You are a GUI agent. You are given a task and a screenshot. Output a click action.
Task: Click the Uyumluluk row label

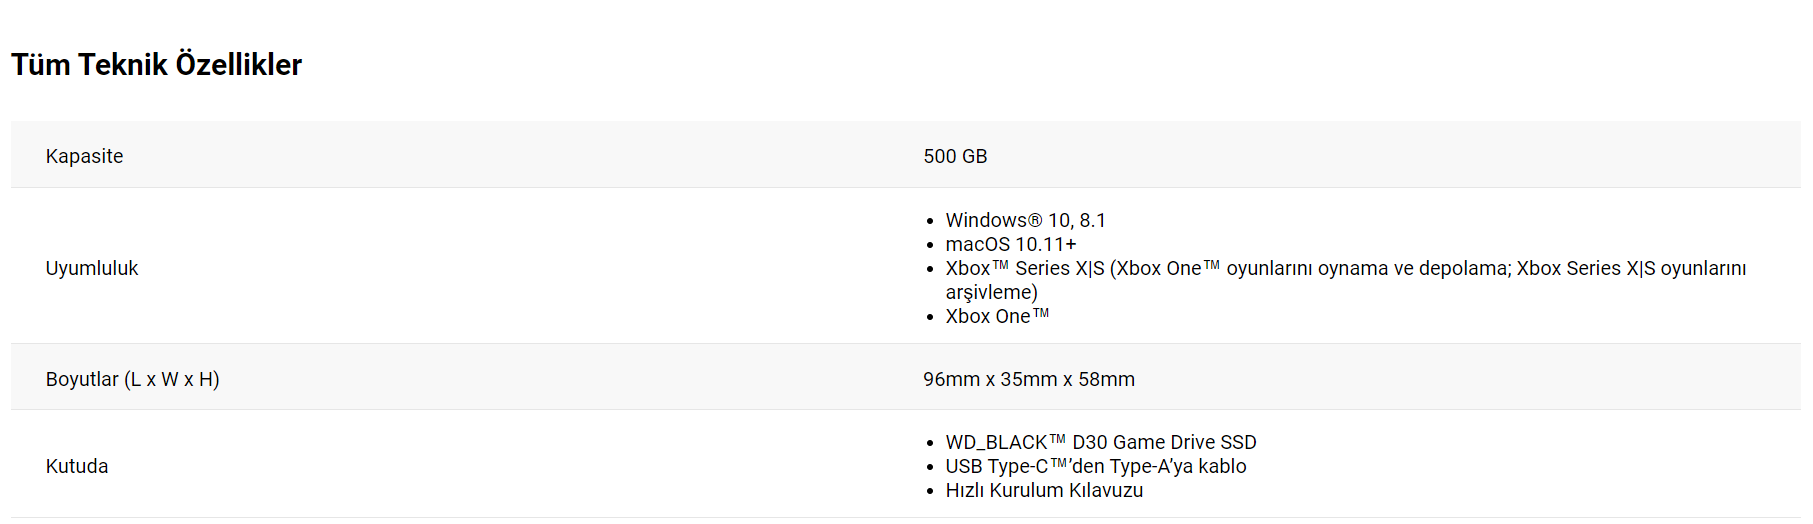(x=92, y=268)
